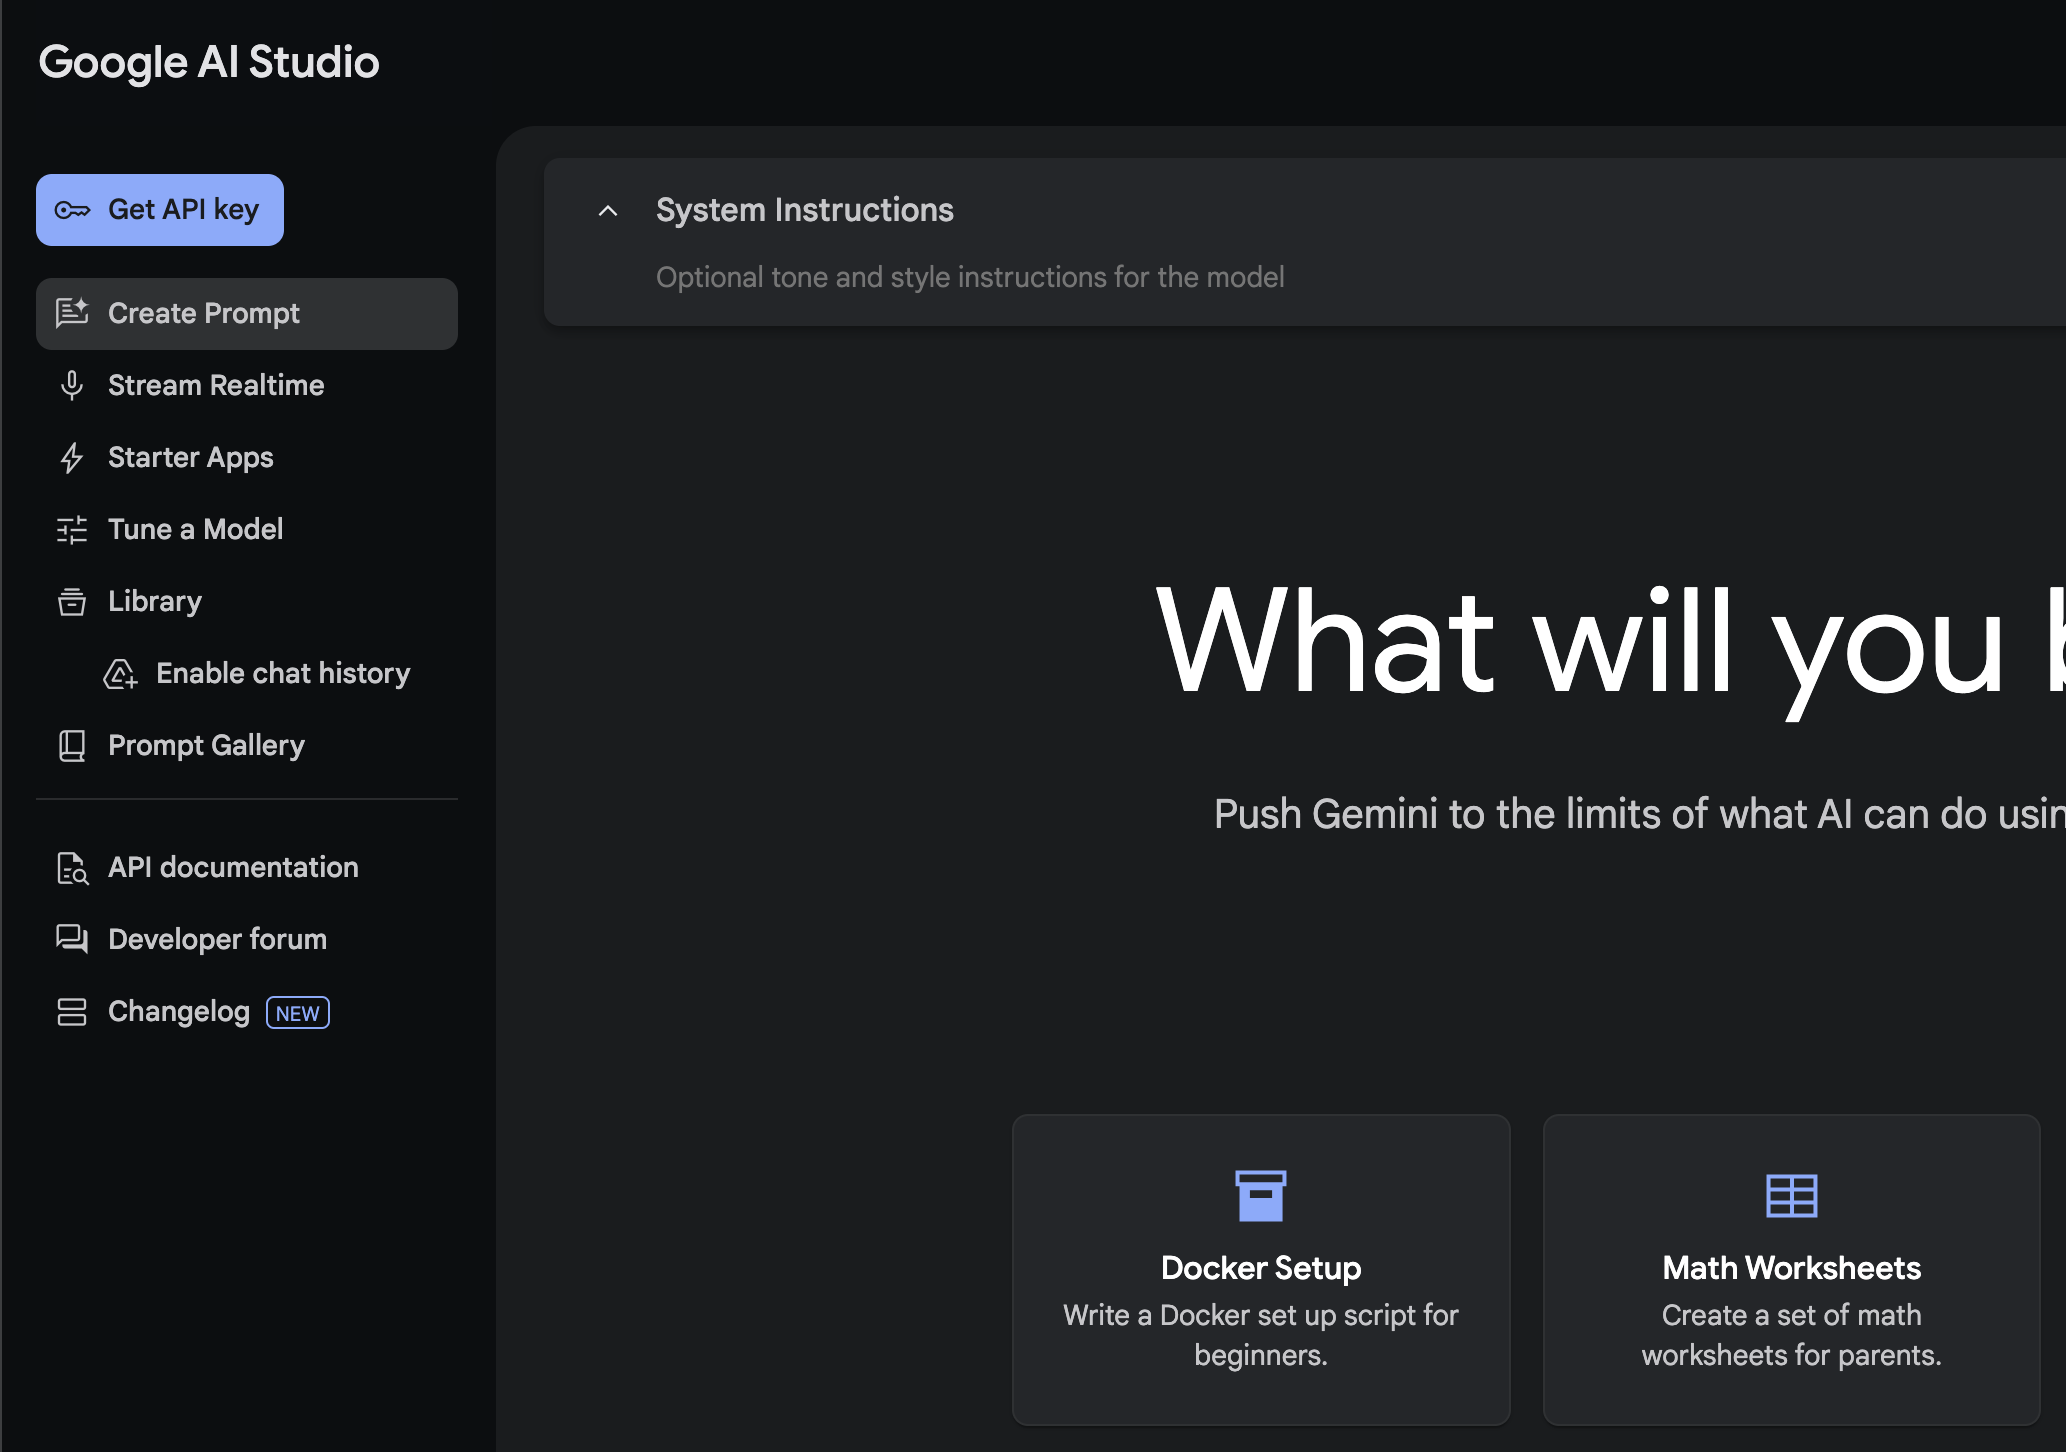The width and height of the screenshot is (2066, 1452).
Task: Click the API documentation page icon
Action: (x=72, y=868)
